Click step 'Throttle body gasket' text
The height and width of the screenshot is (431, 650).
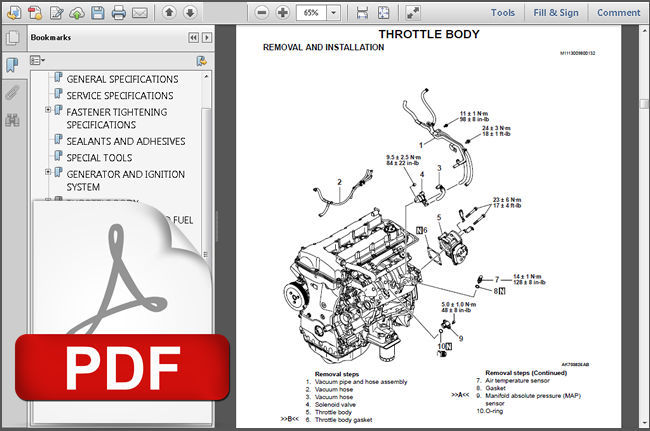[x=343, y=420]
